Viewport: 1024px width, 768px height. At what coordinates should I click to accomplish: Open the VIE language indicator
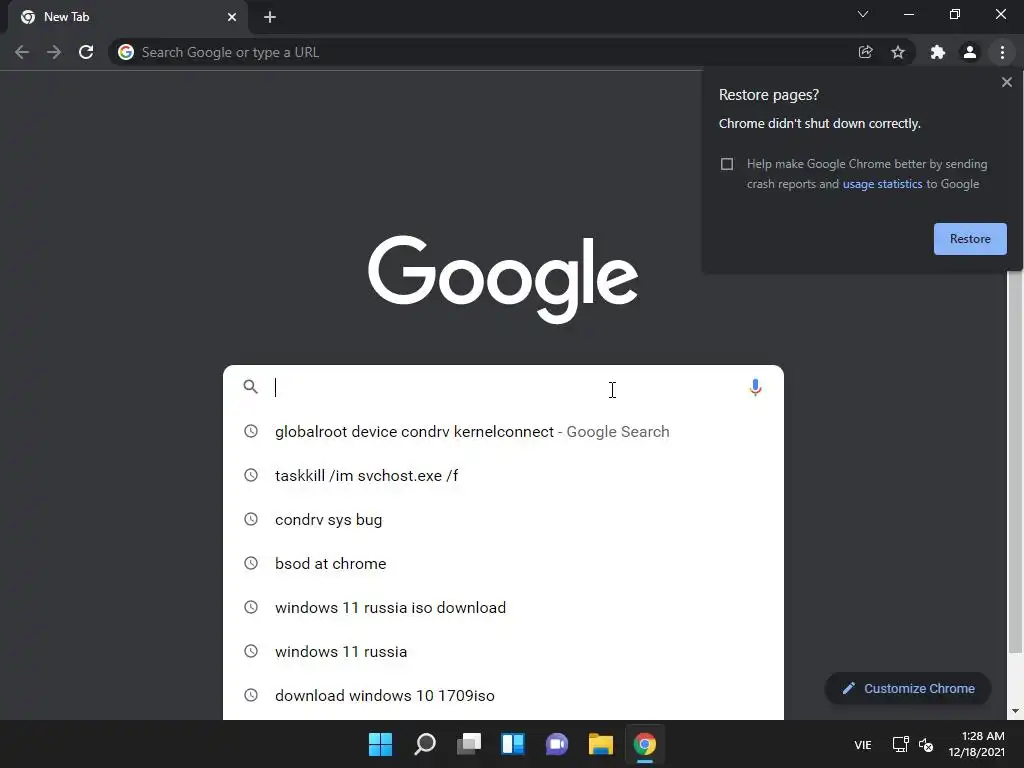point(863,744)
